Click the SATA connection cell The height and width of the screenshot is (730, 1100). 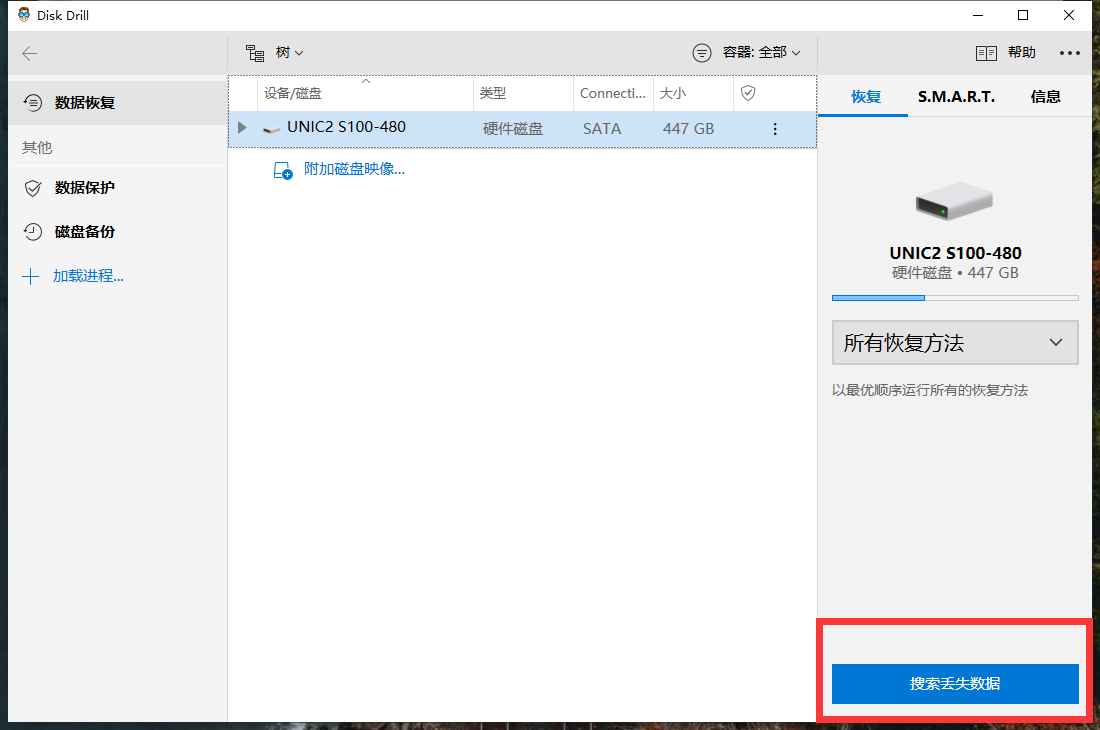click(x=602, y=129)
